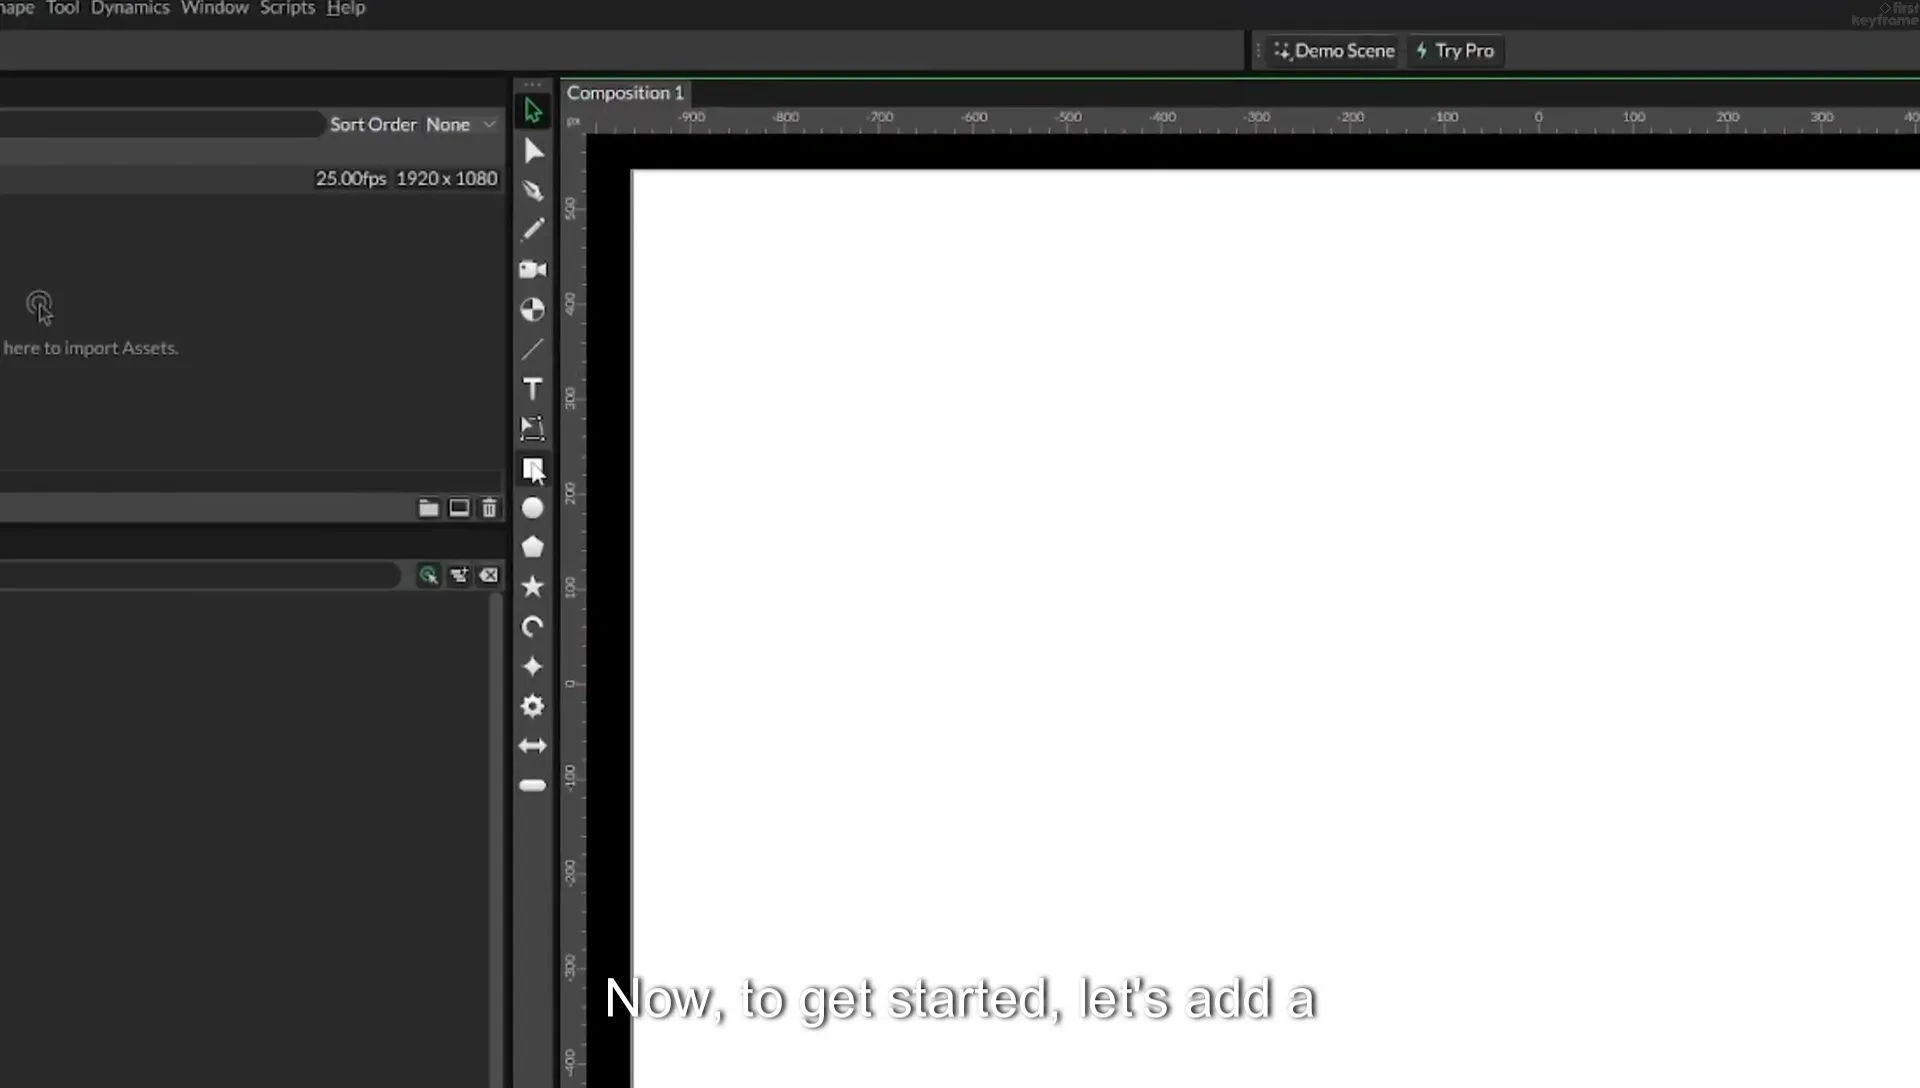Create new folder in Assets panel
This screenshot has height=1088, width=1920.
pos(428,508)
